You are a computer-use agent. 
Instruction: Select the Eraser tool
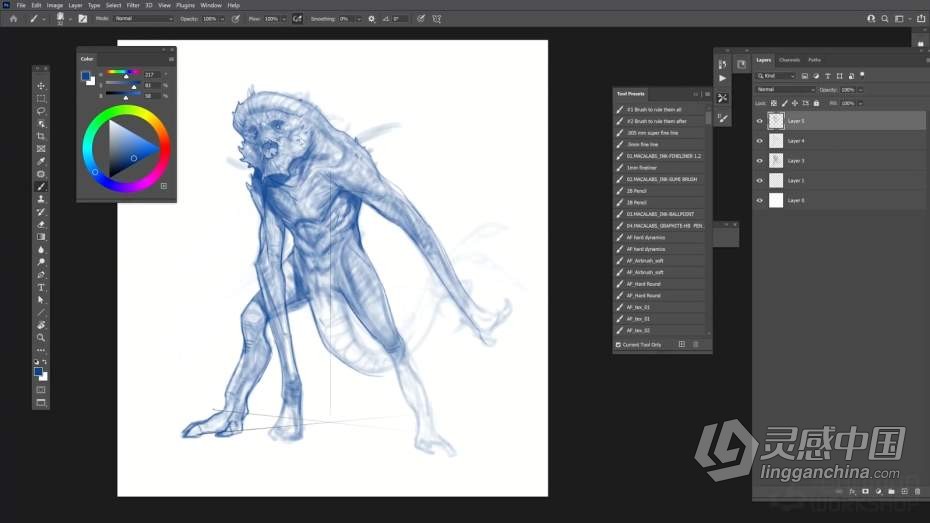tap(41, 225)
